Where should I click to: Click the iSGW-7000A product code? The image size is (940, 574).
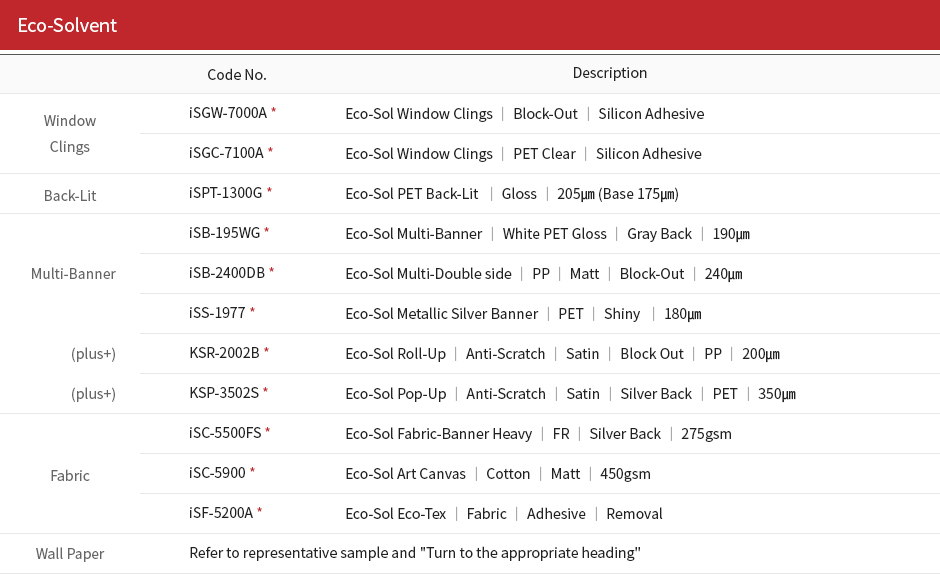coord(228,113)
